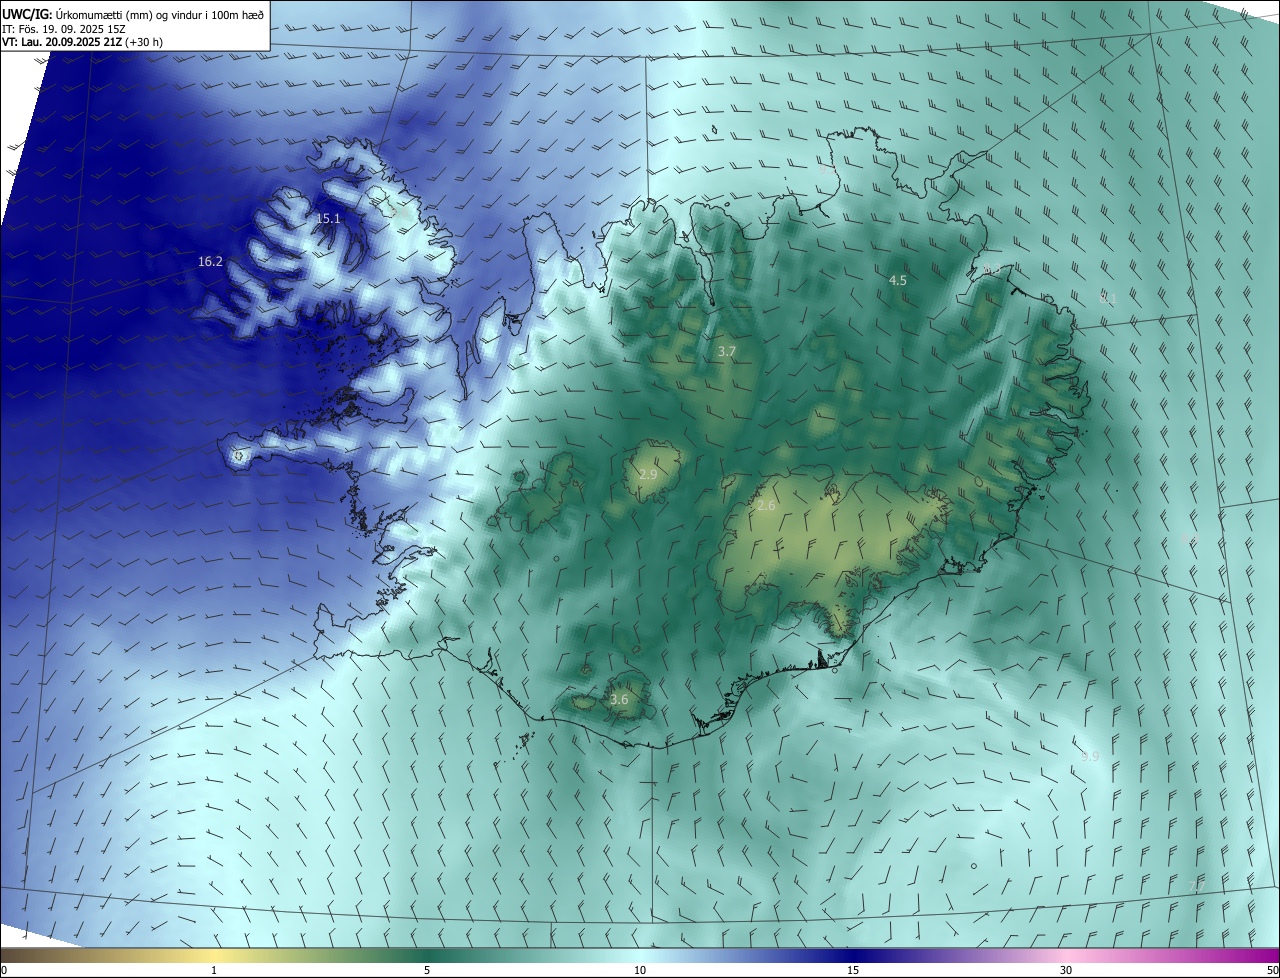Click the 16.2 value west of Westfjords

point(210,261)
